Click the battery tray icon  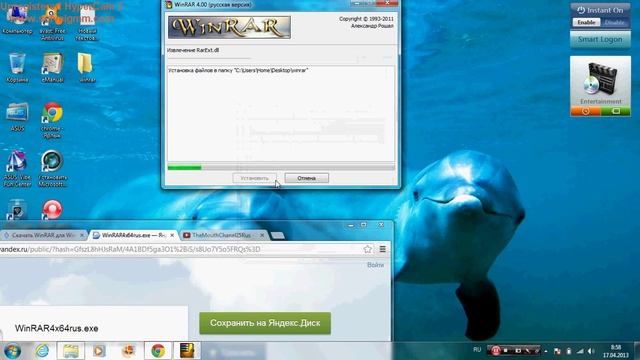pos(569,351)
